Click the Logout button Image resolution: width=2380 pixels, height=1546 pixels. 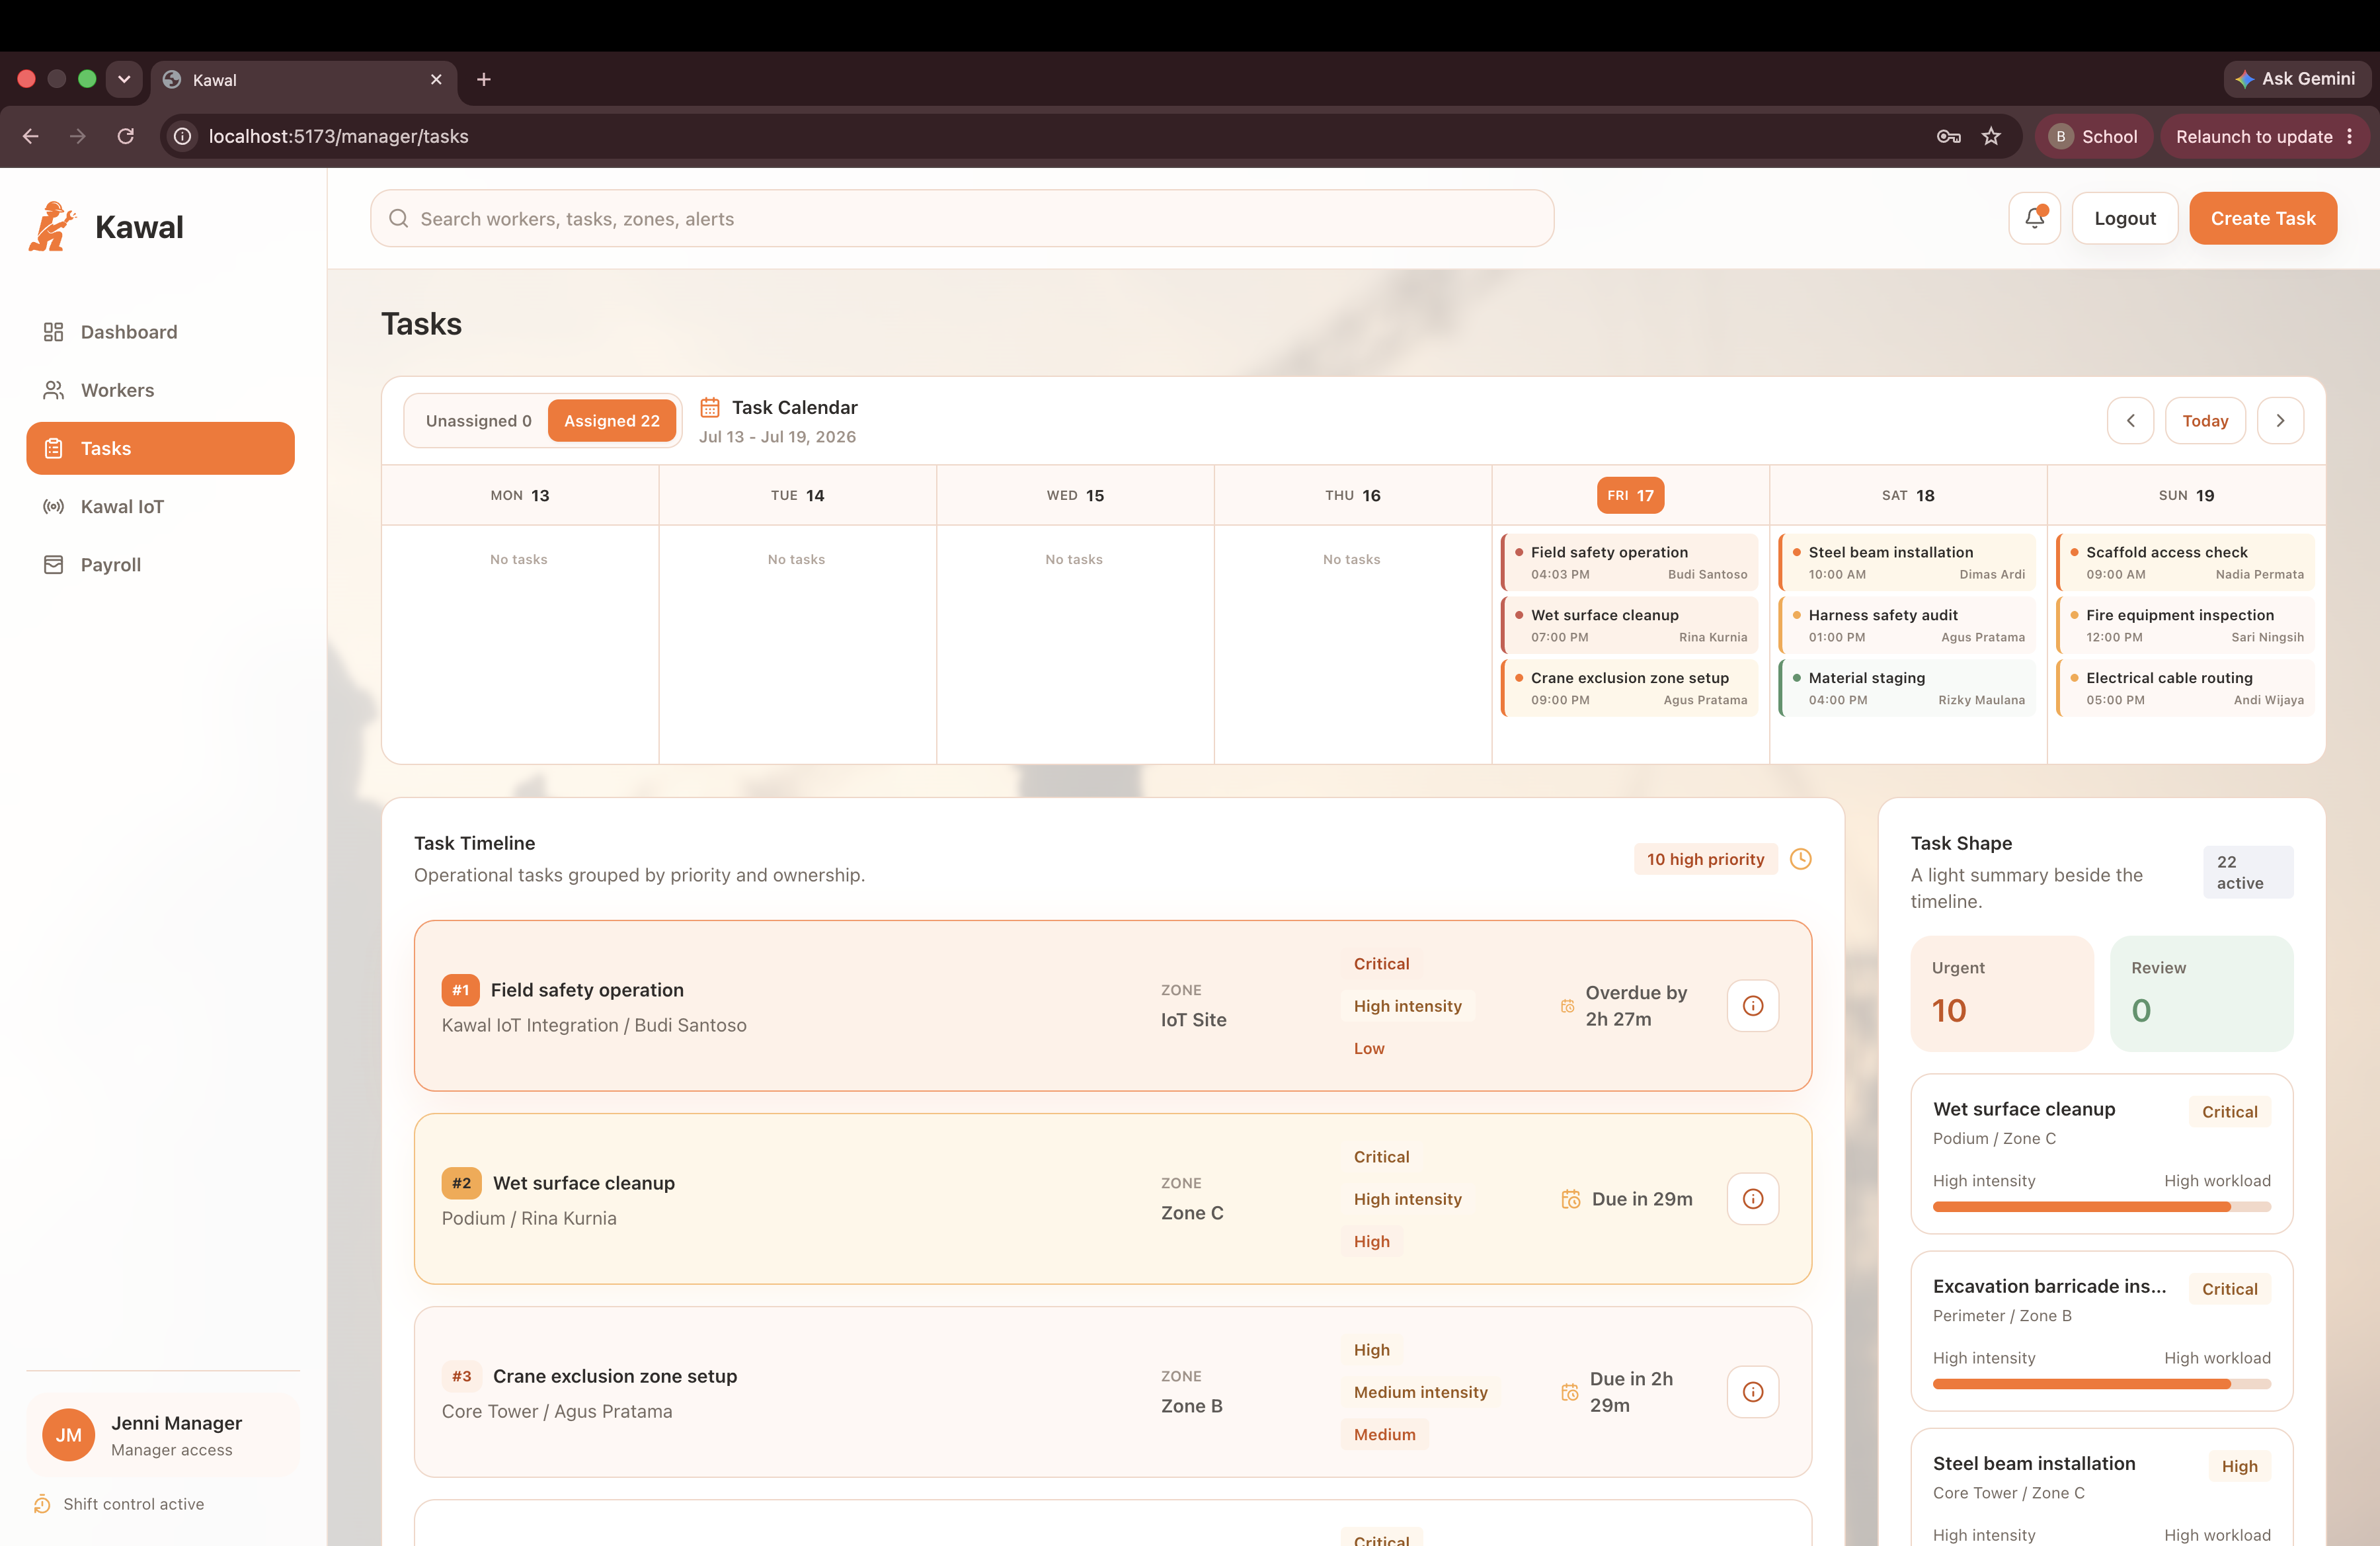coord(2124,218)
